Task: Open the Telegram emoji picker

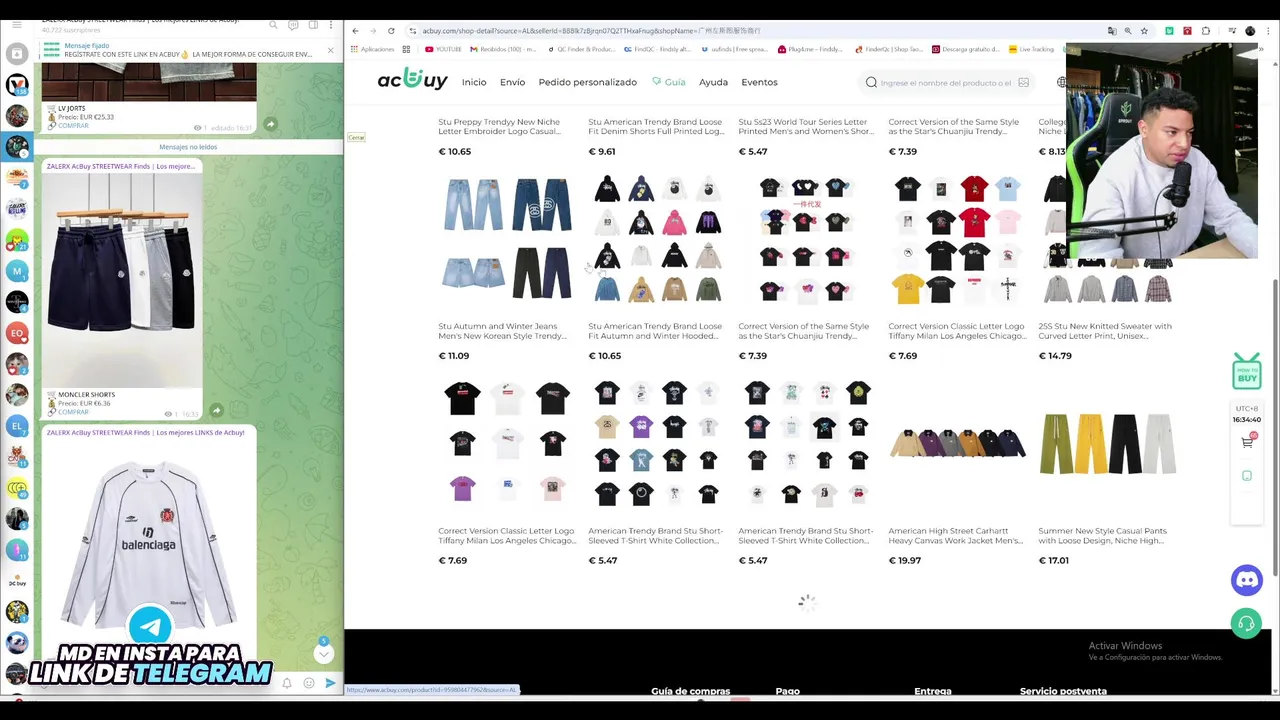Action: [309, 683]
